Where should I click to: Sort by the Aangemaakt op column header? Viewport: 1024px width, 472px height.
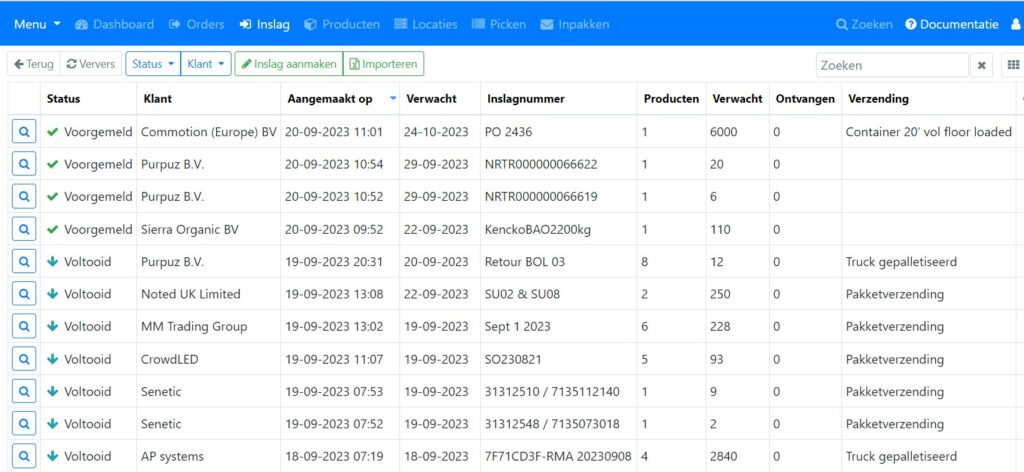(330, 99)
